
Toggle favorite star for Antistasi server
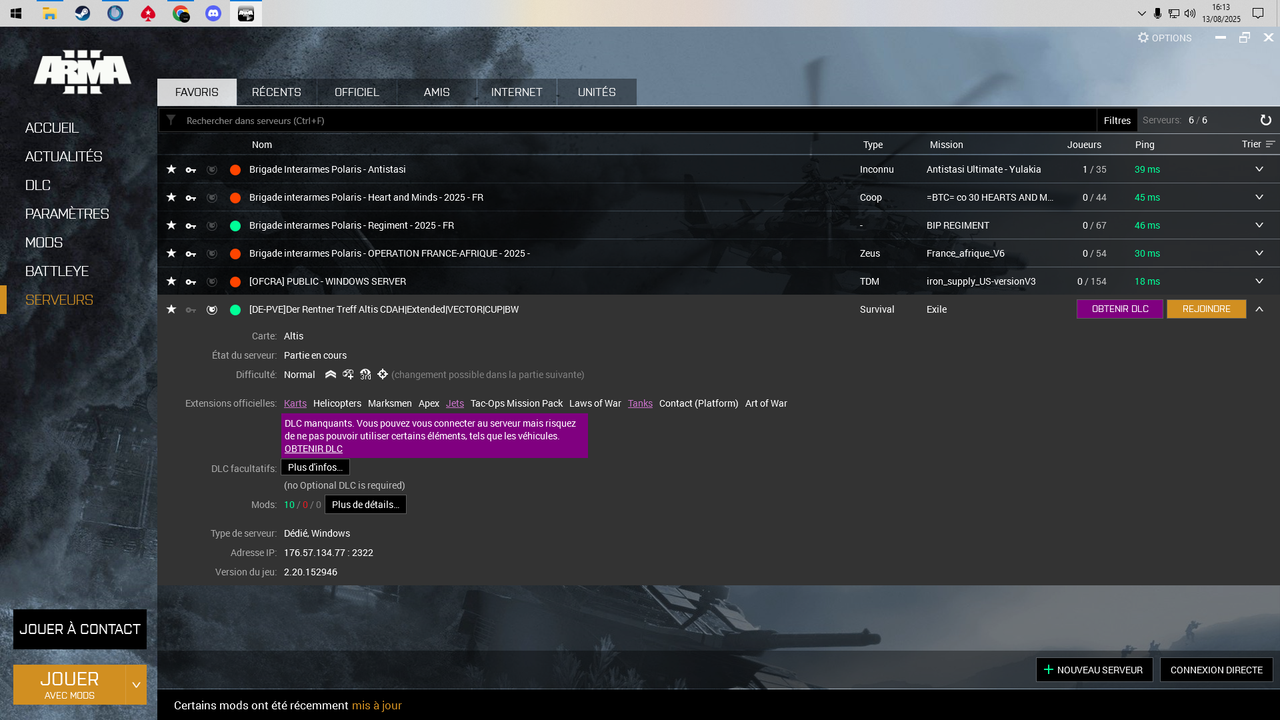(x=171, y=169)
